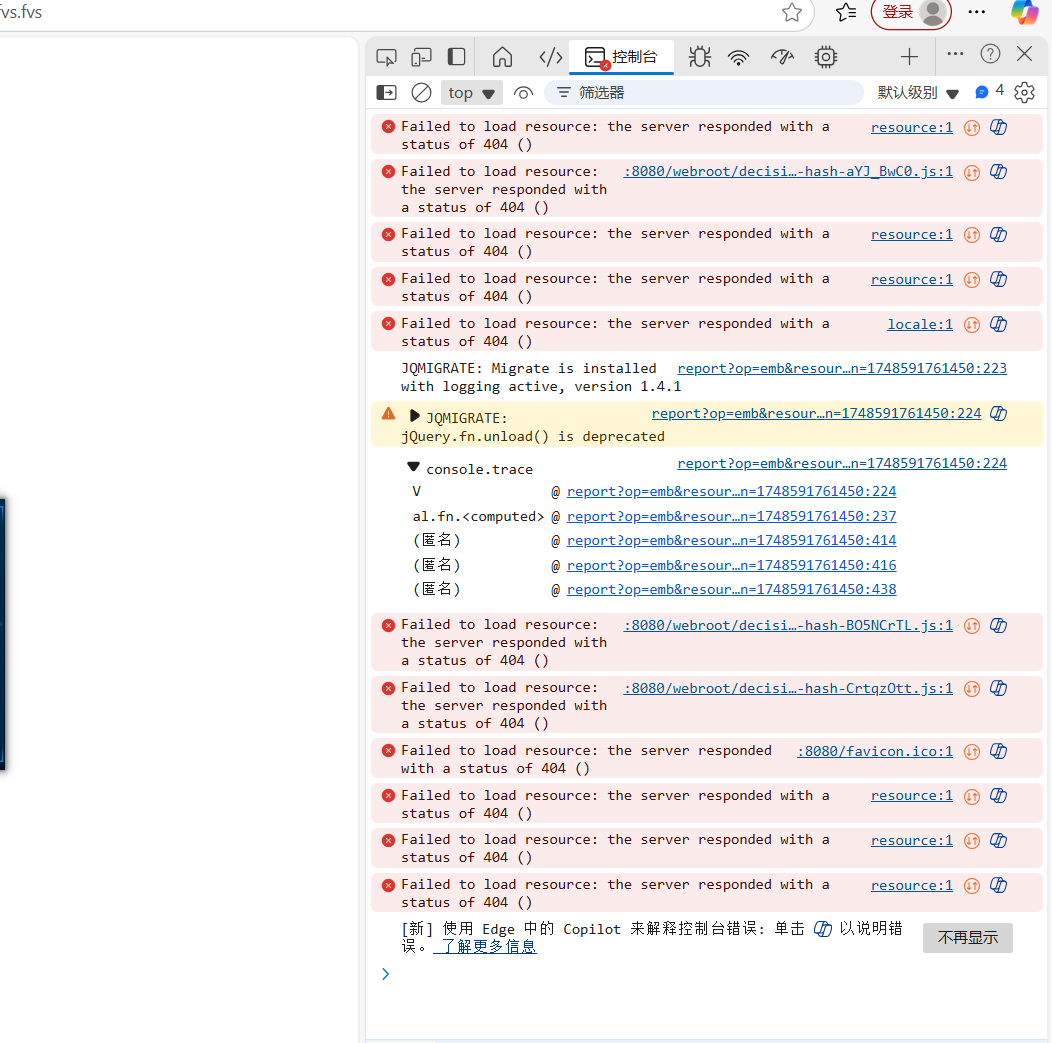Open the 默认级别 log level dropdown
This screenshot has height=1043, width=1052.
pyautogui.click(x=918, y=93)
